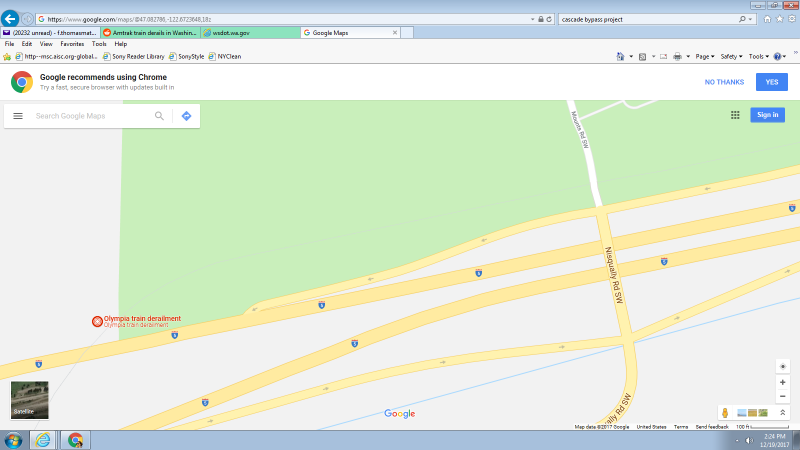
Task: Open Sony Reader Library bookmark
Action: [134, 57]
